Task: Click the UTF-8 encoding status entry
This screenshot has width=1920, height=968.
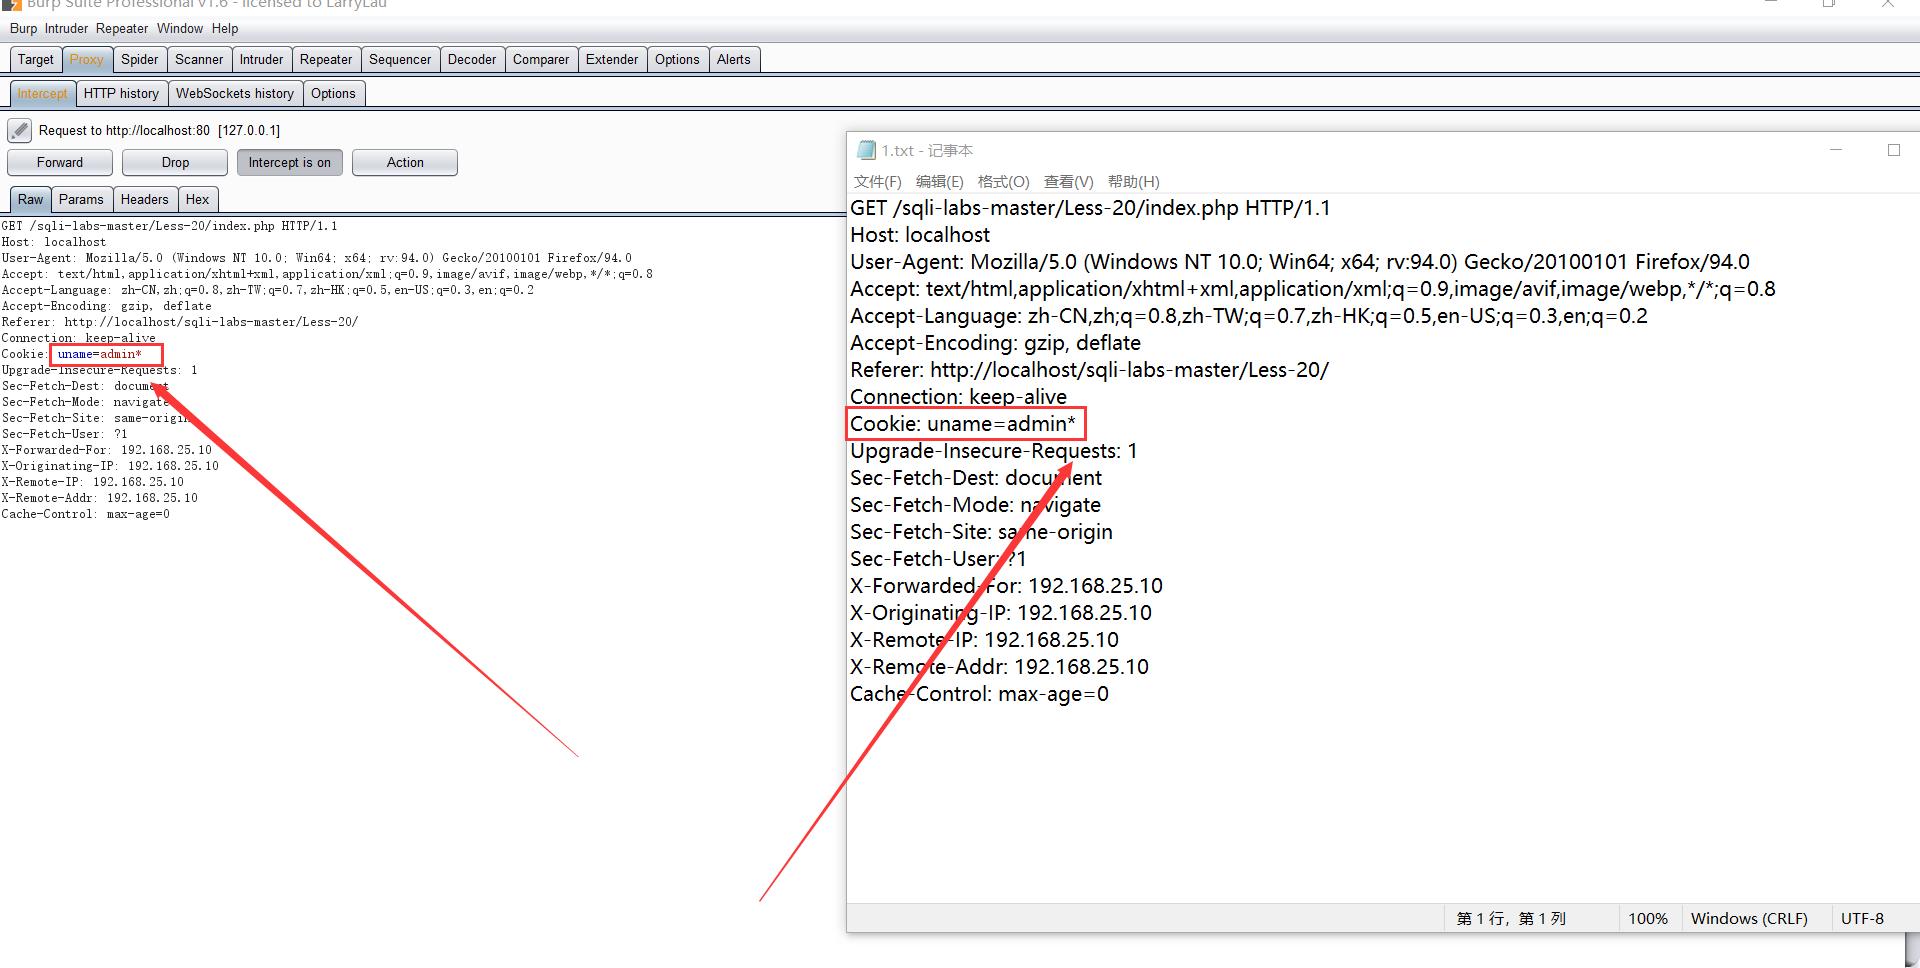Action: 1862,919
